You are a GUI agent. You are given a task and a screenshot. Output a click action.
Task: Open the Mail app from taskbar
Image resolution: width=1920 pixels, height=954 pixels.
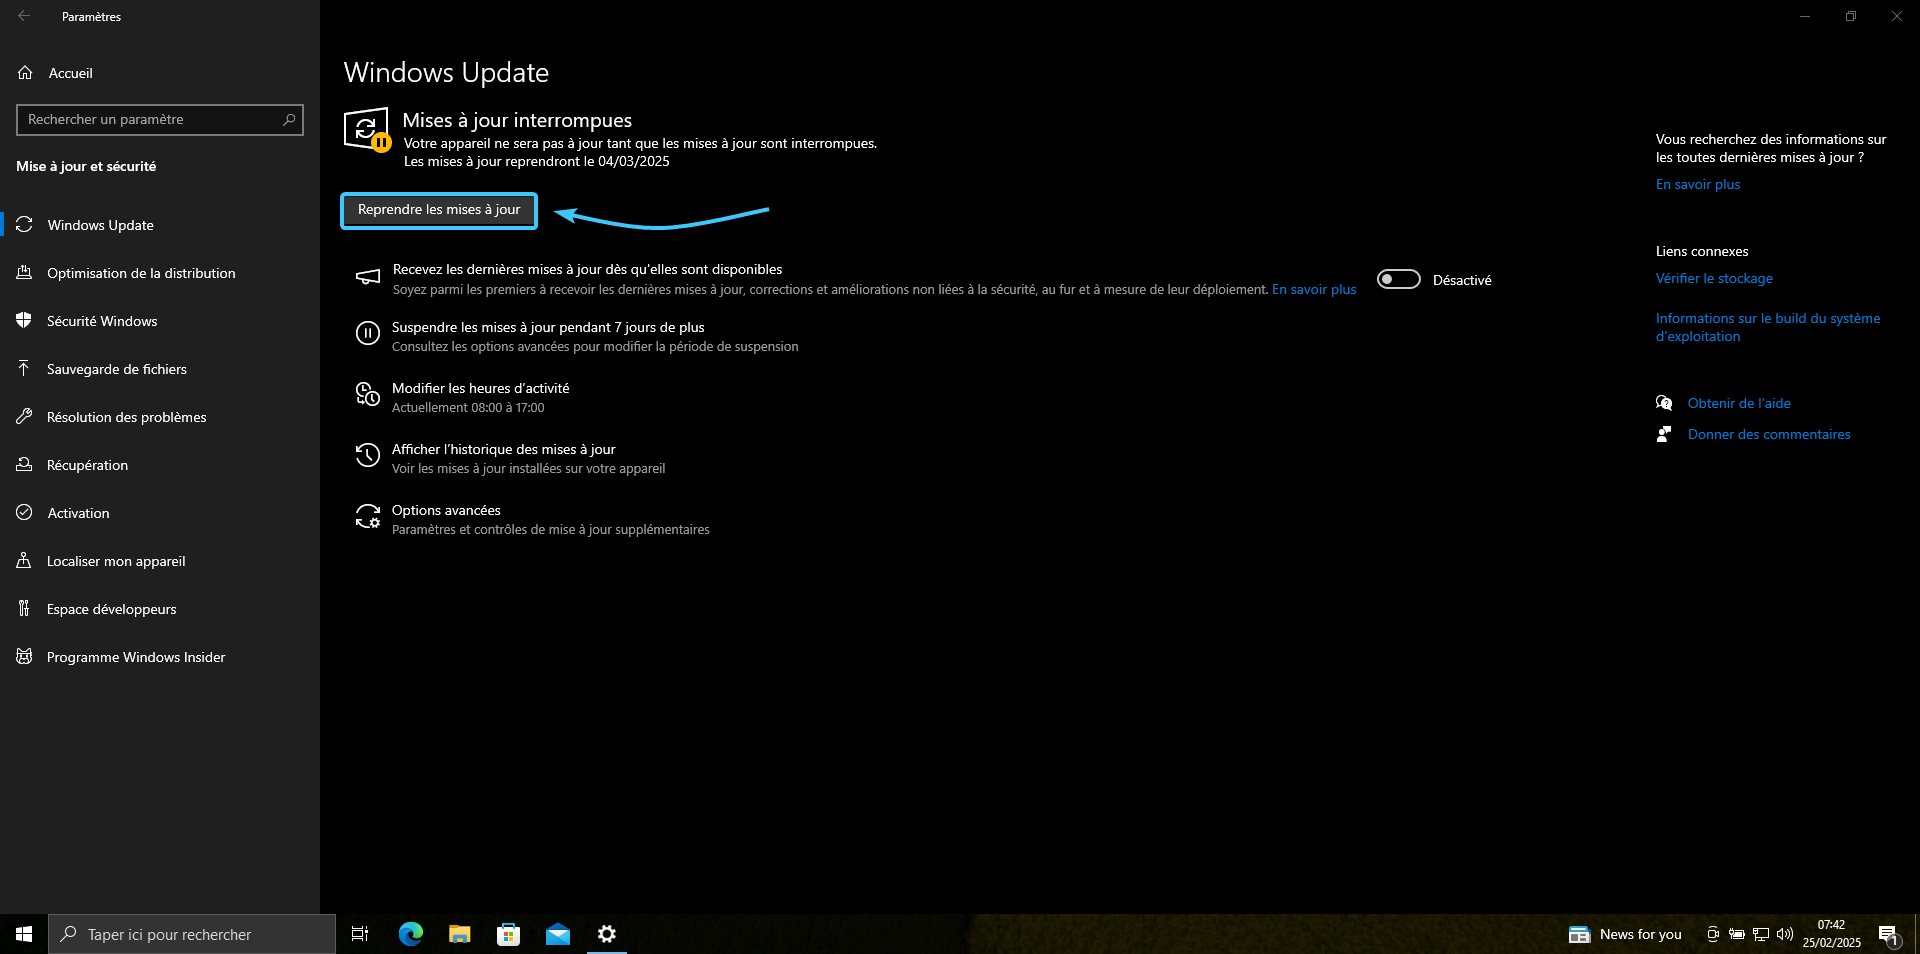point(558,934)
